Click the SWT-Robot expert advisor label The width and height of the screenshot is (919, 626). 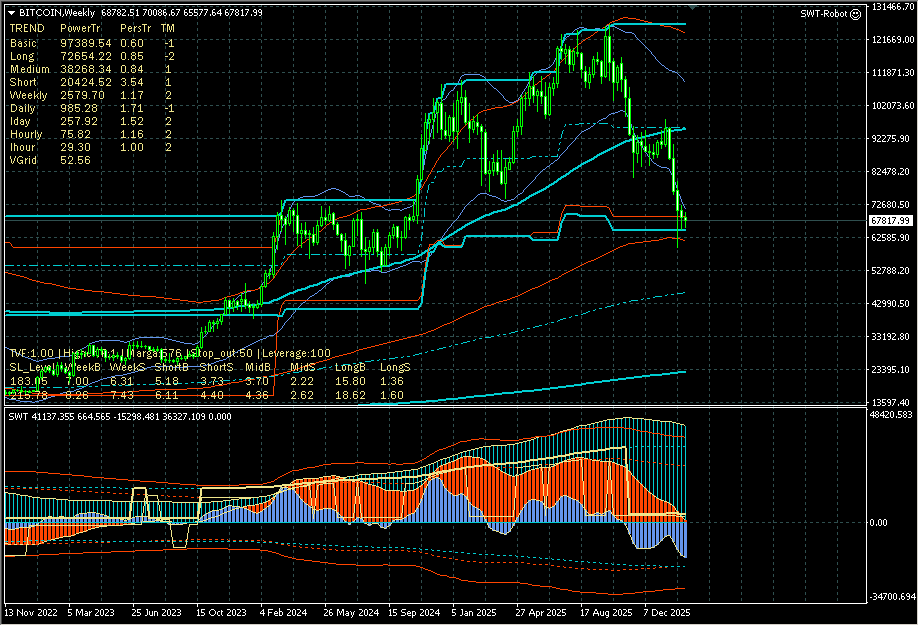(824, 14)
